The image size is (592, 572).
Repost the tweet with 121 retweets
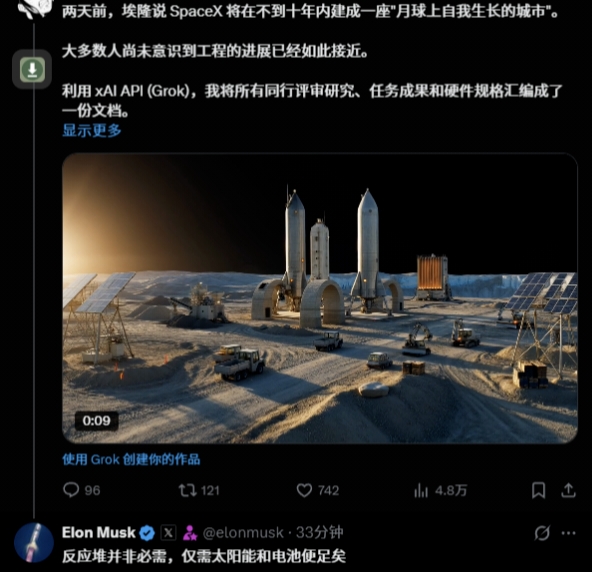coord(188,490)
